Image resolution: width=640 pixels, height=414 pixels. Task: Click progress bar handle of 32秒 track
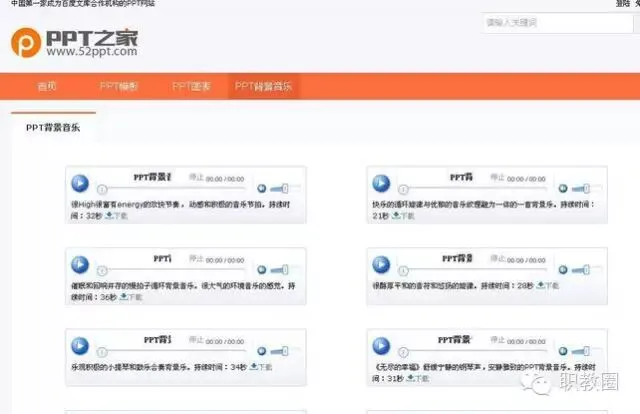point(102,189)
